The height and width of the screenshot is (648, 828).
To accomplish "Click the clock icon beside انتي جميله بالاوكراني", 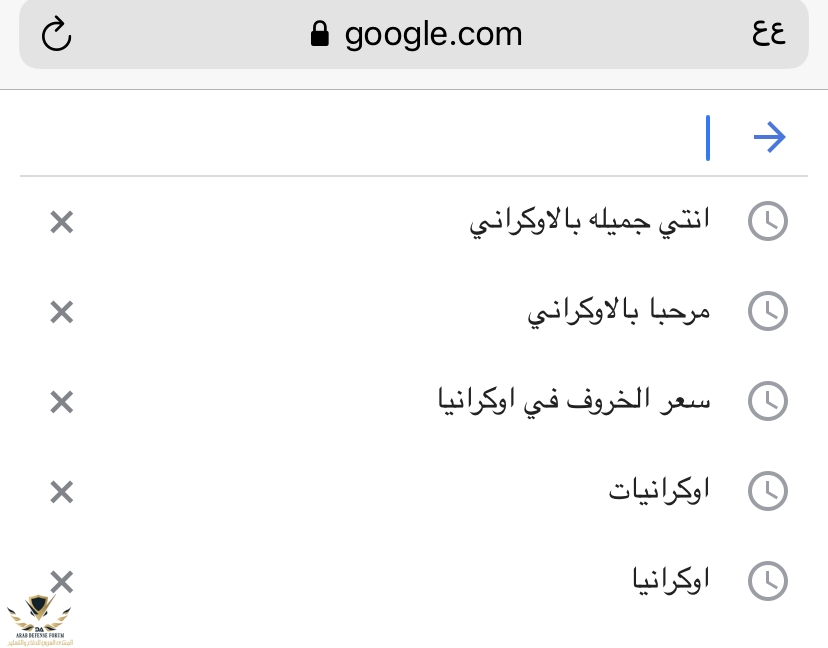I will tap(768, 222).
